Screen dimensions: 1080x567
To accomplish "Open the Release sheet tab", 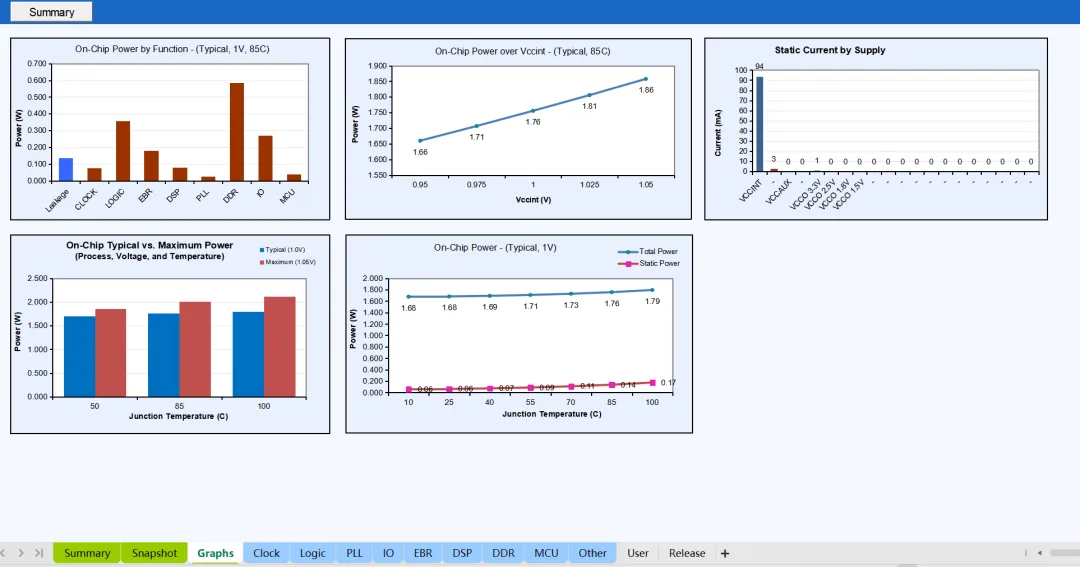I will (x=687, y=553).
